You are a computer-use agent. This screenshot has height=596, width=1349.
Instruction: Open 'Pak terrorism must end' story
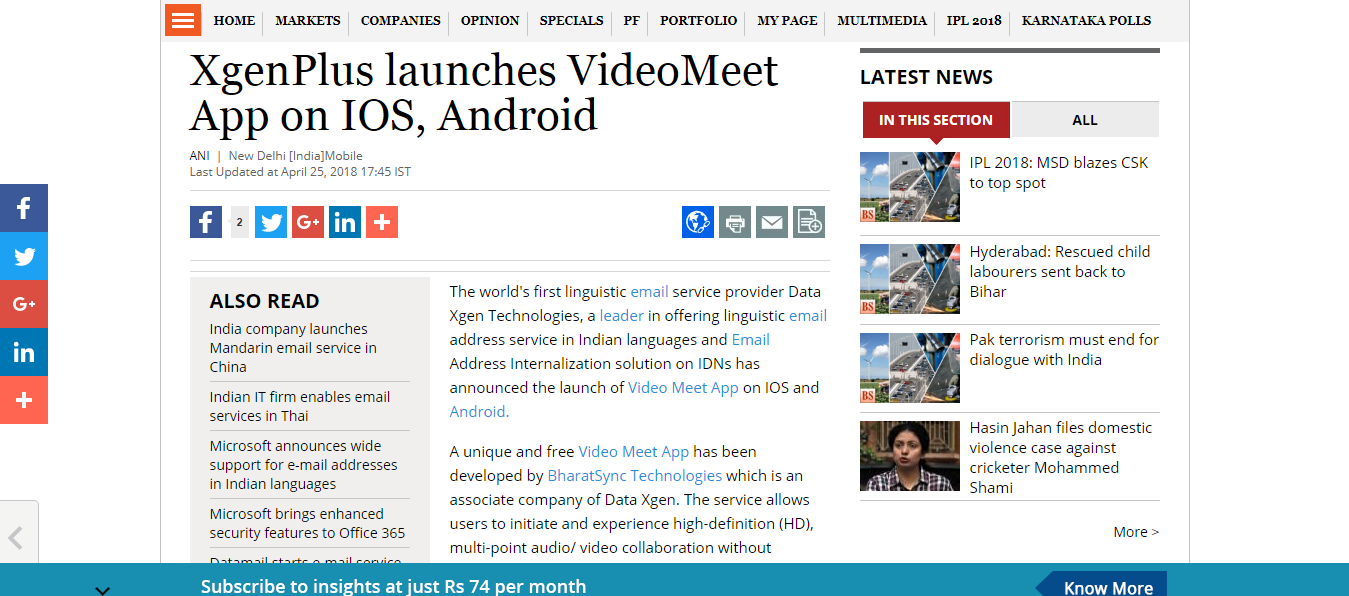coord(1064,350)
